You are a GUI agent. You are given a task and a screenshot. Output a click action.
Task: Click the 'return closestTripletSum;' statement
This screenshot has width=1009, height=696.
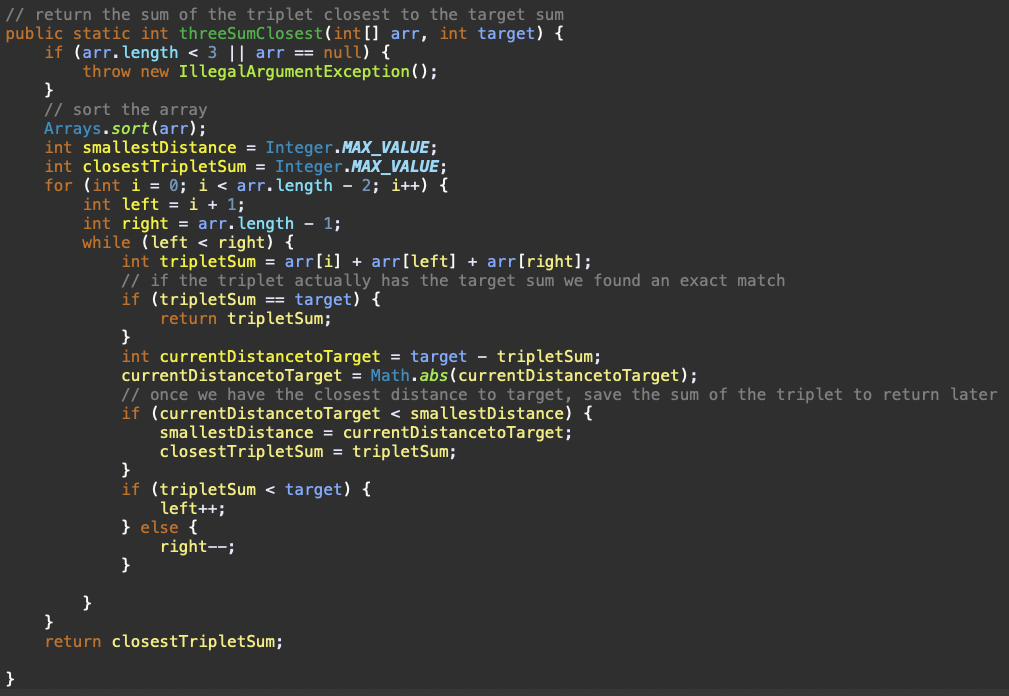pos(164,641)
